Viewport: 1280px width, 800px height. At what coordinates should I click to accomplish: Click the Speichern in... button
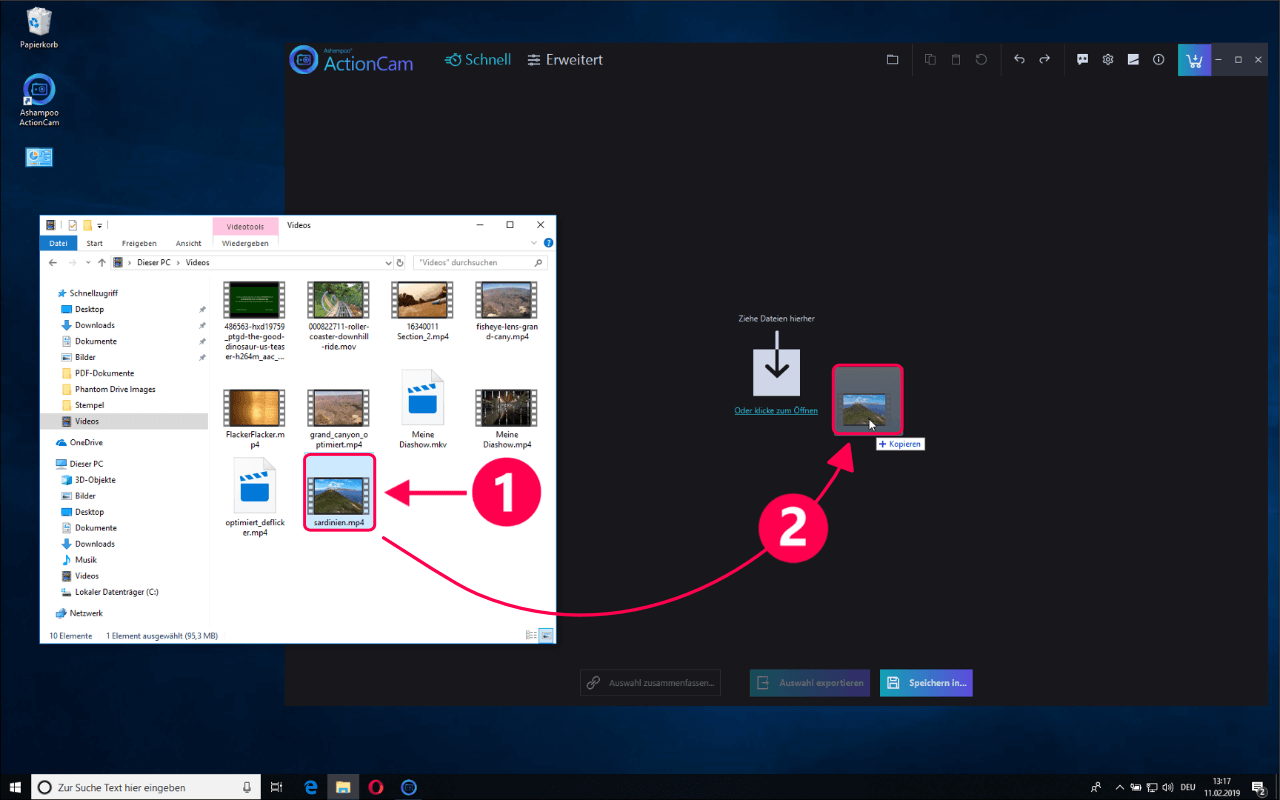[926, 683]
